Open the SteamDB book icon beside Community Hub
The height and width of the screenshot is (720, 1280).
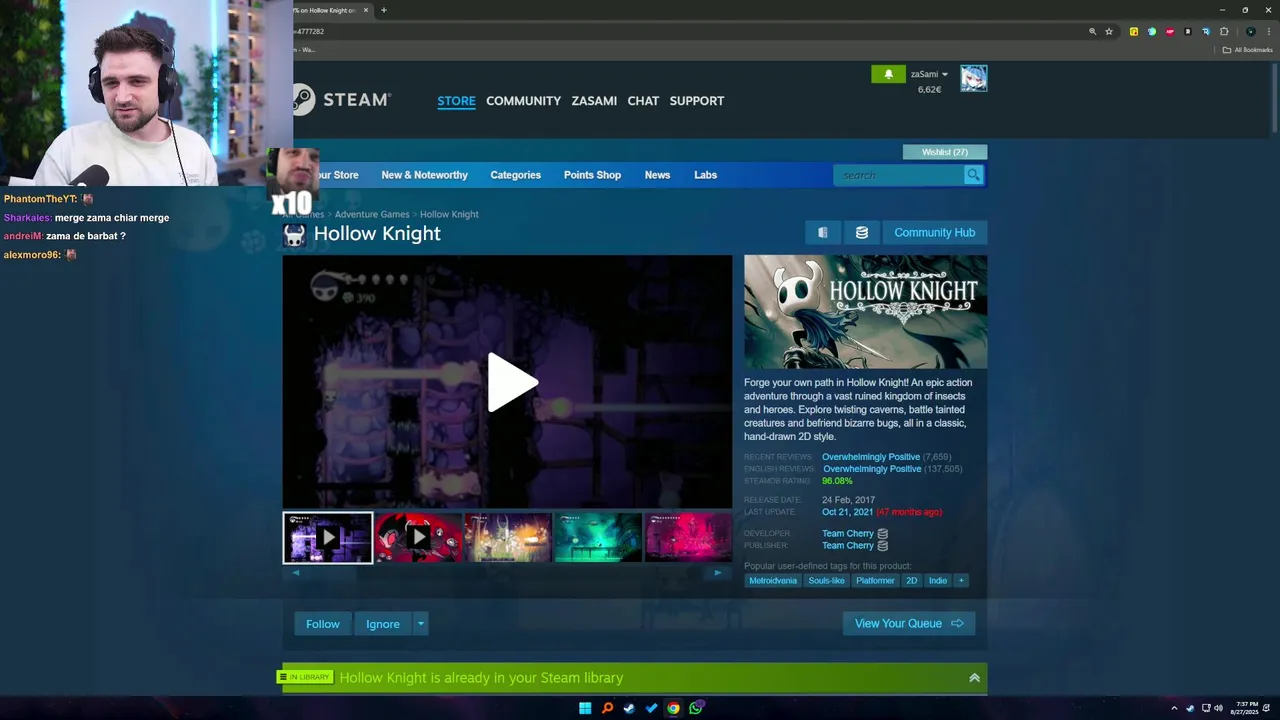[823, 232]
